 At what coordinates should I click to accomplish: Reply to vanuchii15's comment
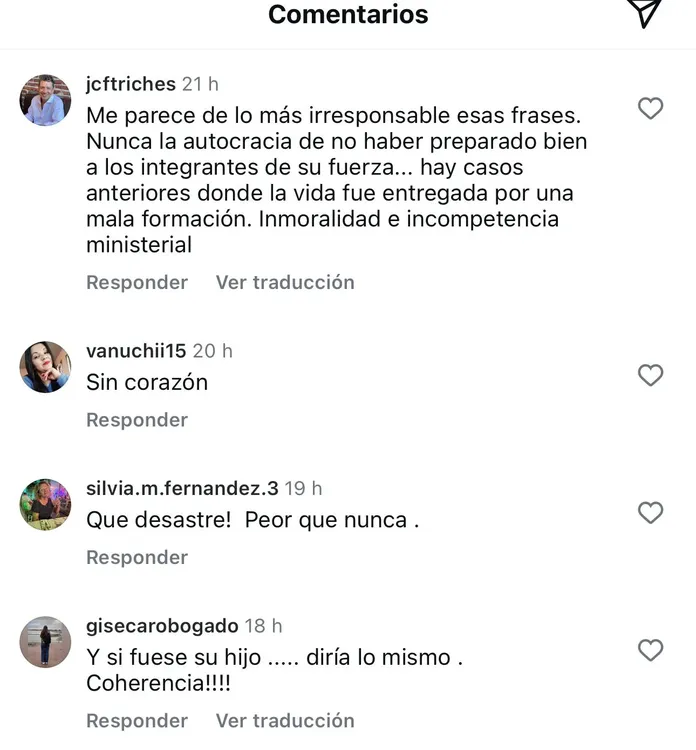pos(137,420)
